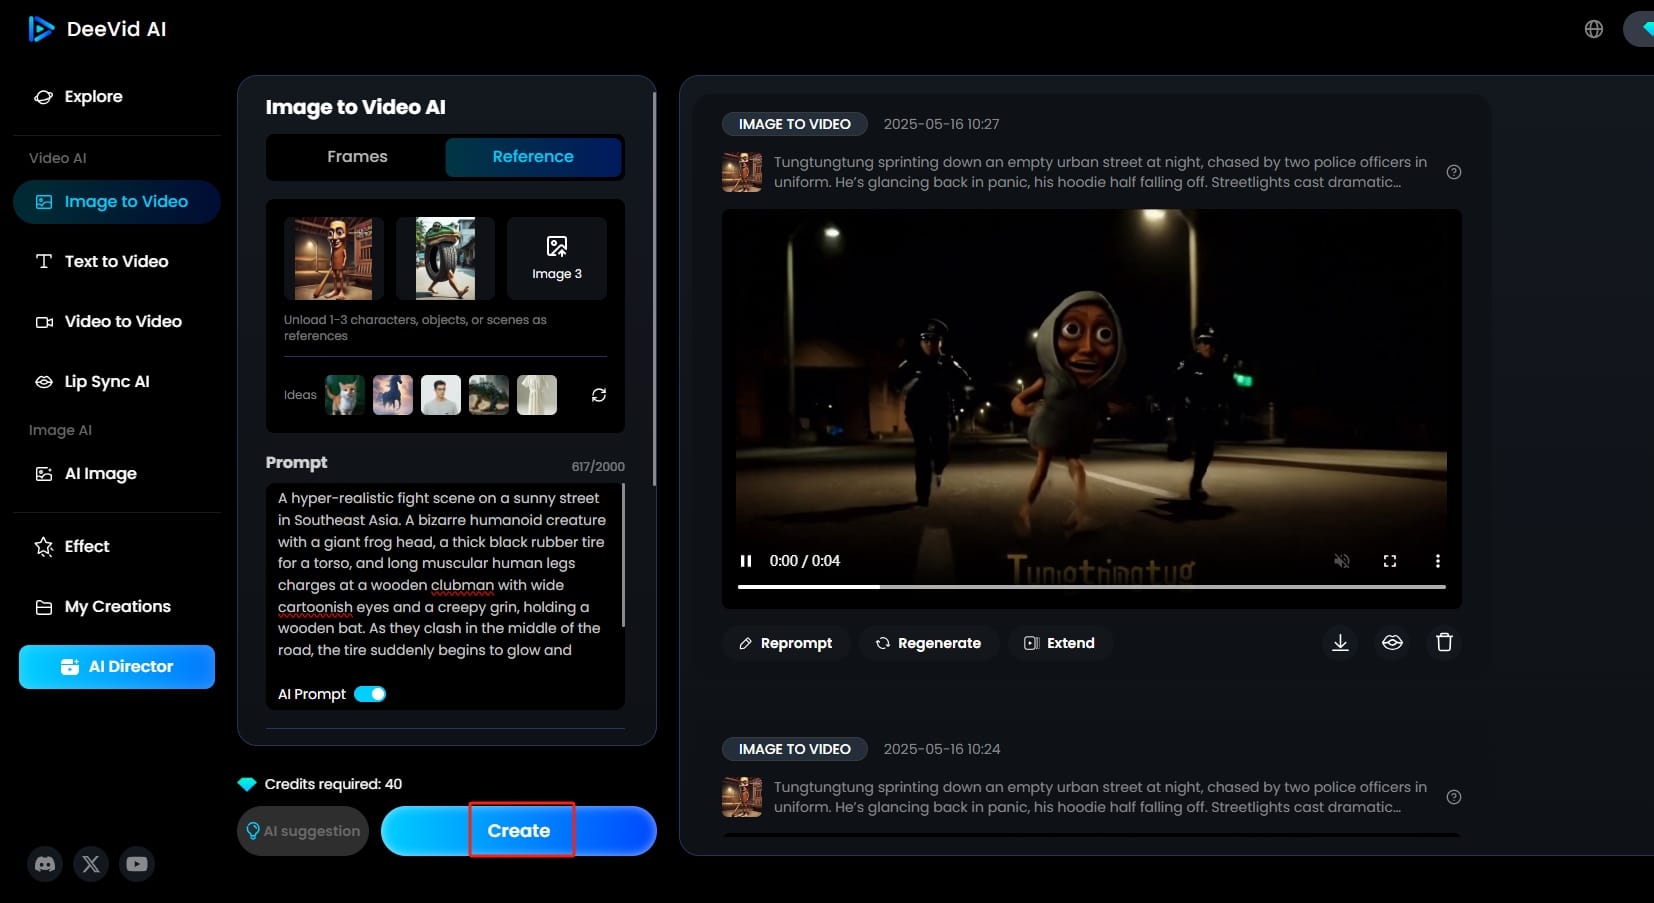Click the IMAGE TO VIDEO tag at 10:24

[795, 749]
